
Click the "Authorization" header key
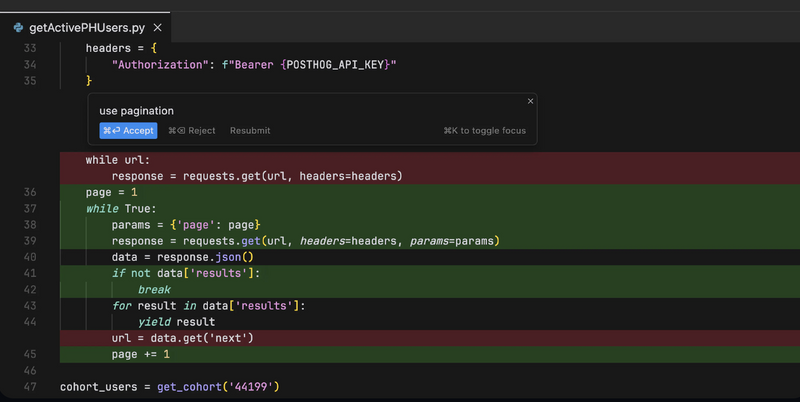[x=160, y=65]
